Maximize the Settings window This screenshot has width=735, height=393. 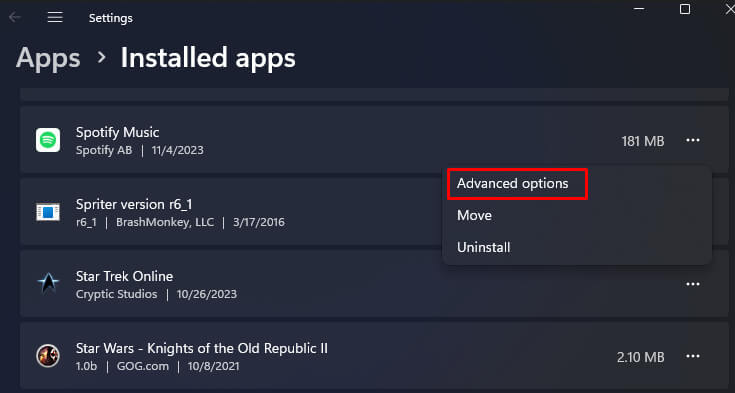tap(685, 9)
